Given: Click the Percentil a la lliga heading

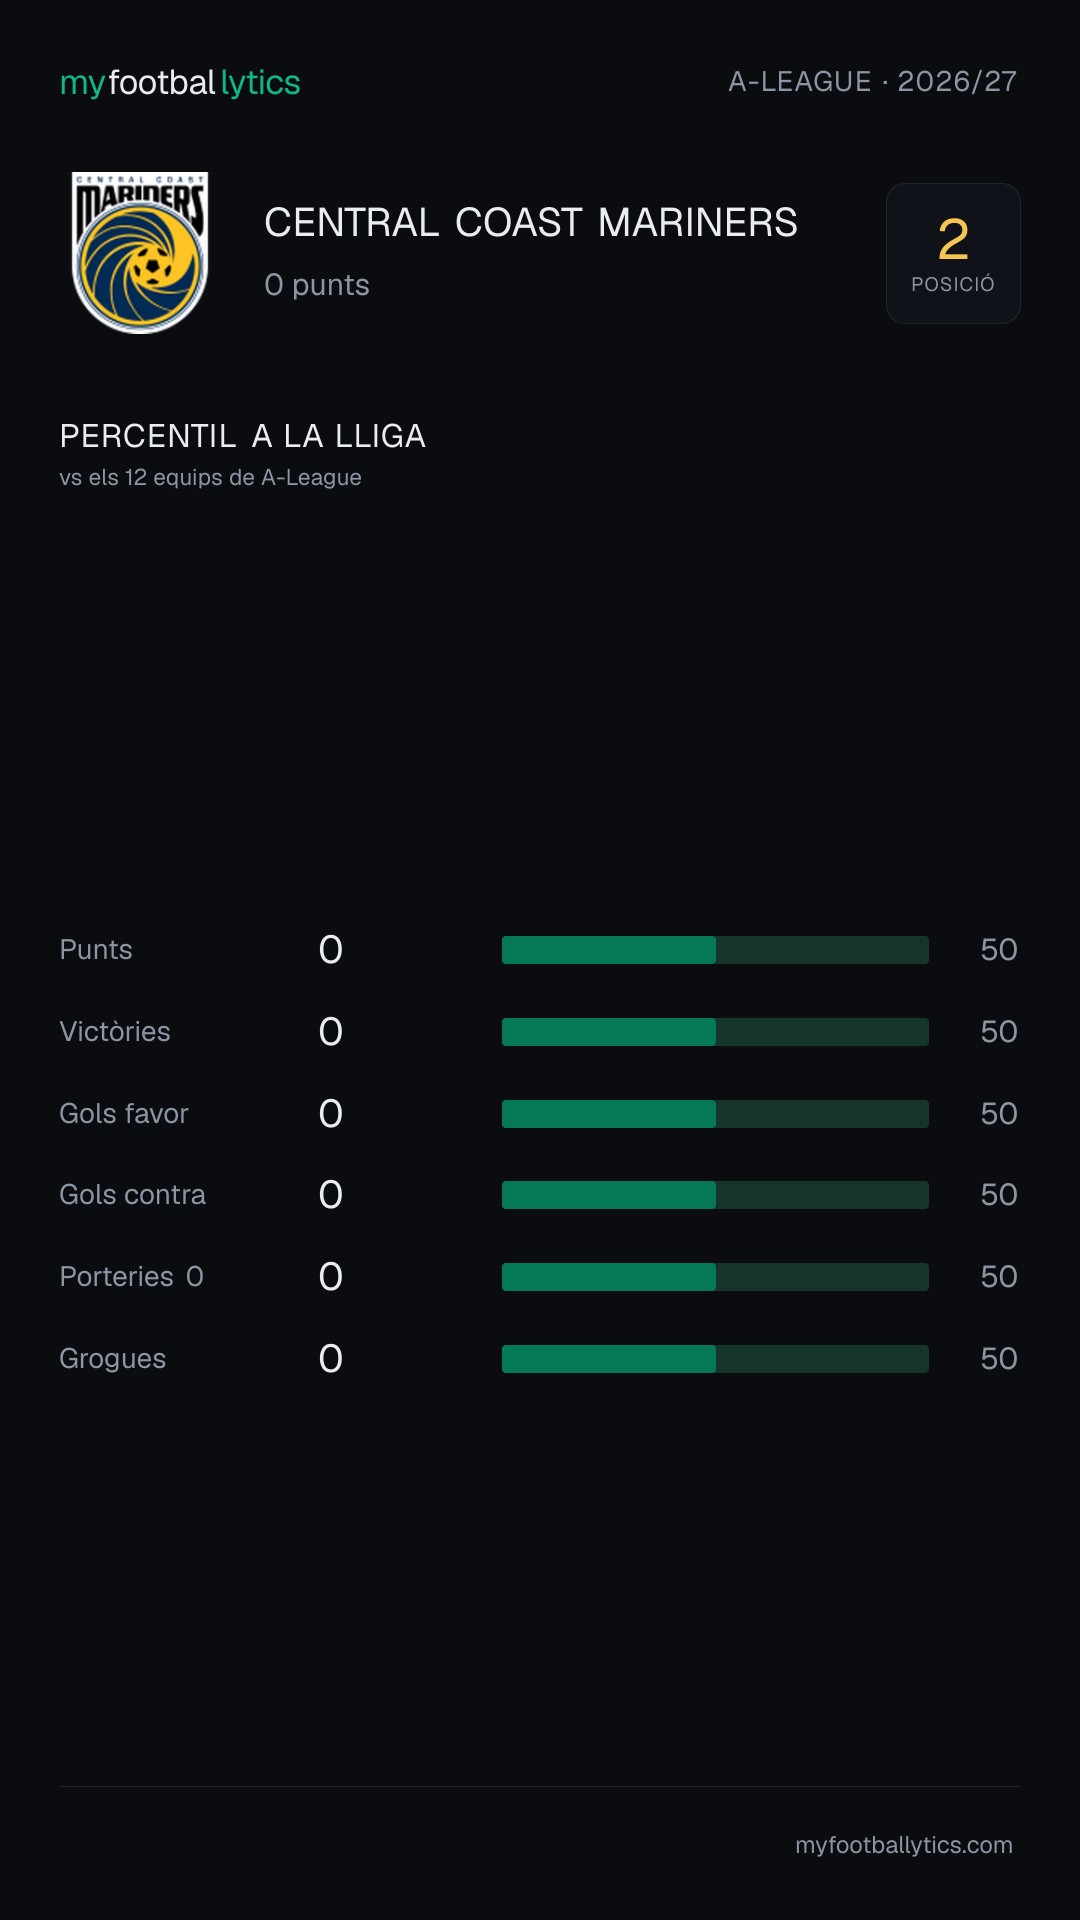Looking at the screenshot, I should pyautogui.click(x=243, y=436).
